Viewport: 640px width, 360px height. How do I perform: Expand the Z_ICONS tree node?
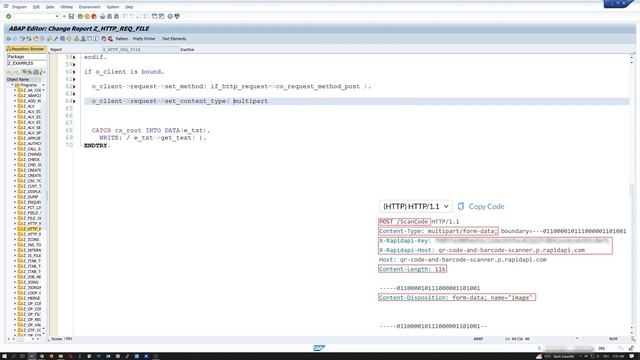tap(16, 240)
